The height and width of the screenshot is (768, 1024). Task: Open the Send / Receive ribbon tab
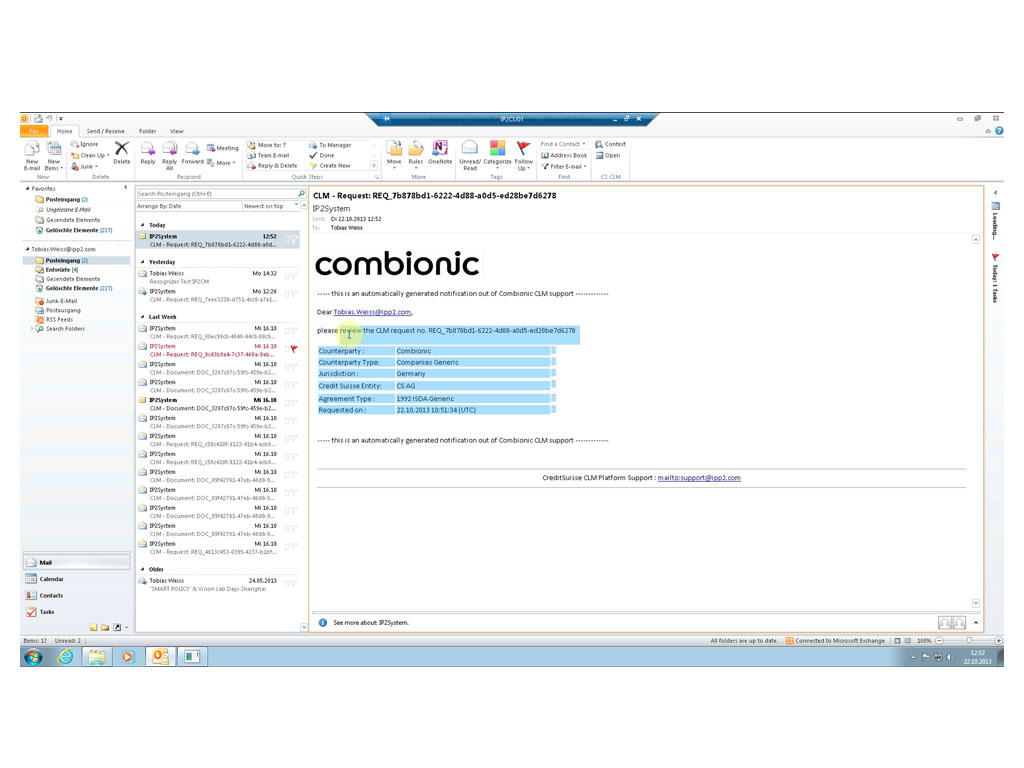105,131
